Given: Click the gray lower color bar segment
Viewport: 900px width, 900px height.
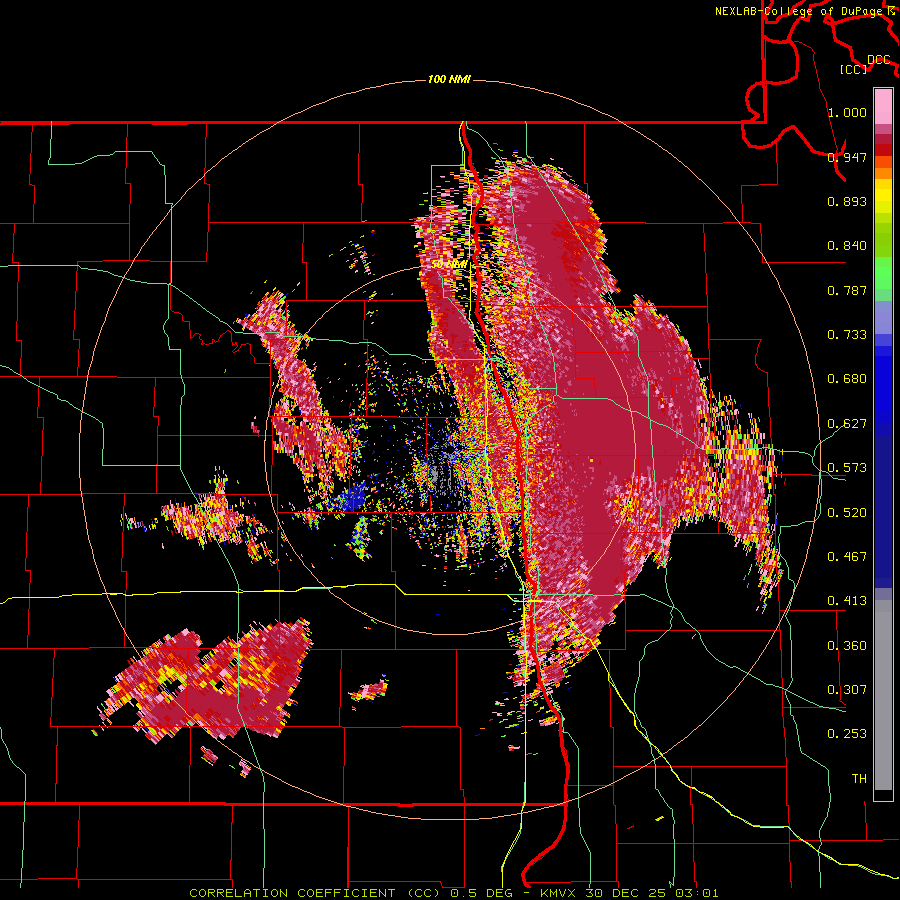Looking at the screenshot, I should [x=883, y=695].
